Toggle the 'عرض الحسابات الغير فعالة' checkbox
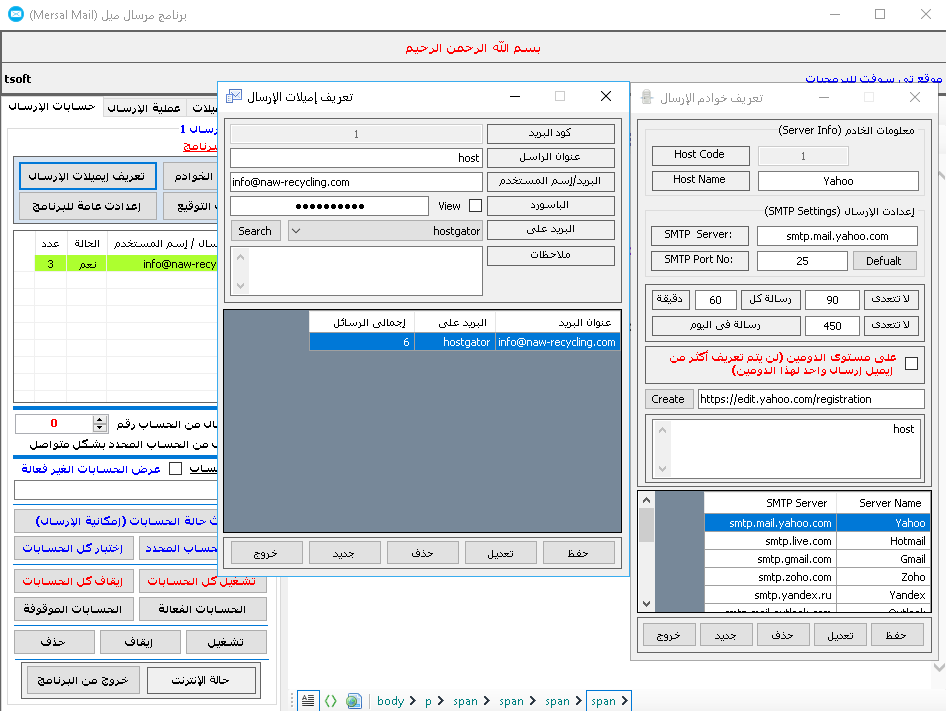946x711 pixels. (x=176, y=469)
